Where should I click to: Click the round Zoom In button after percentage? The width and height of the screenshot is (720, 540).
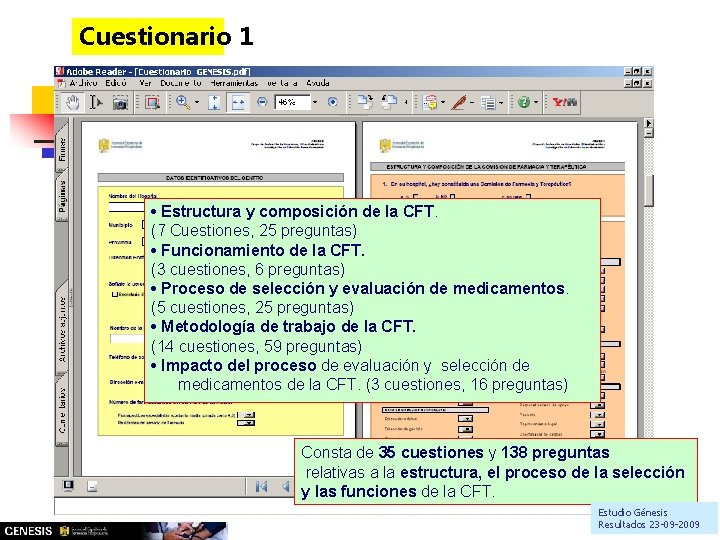pos(333,102)
